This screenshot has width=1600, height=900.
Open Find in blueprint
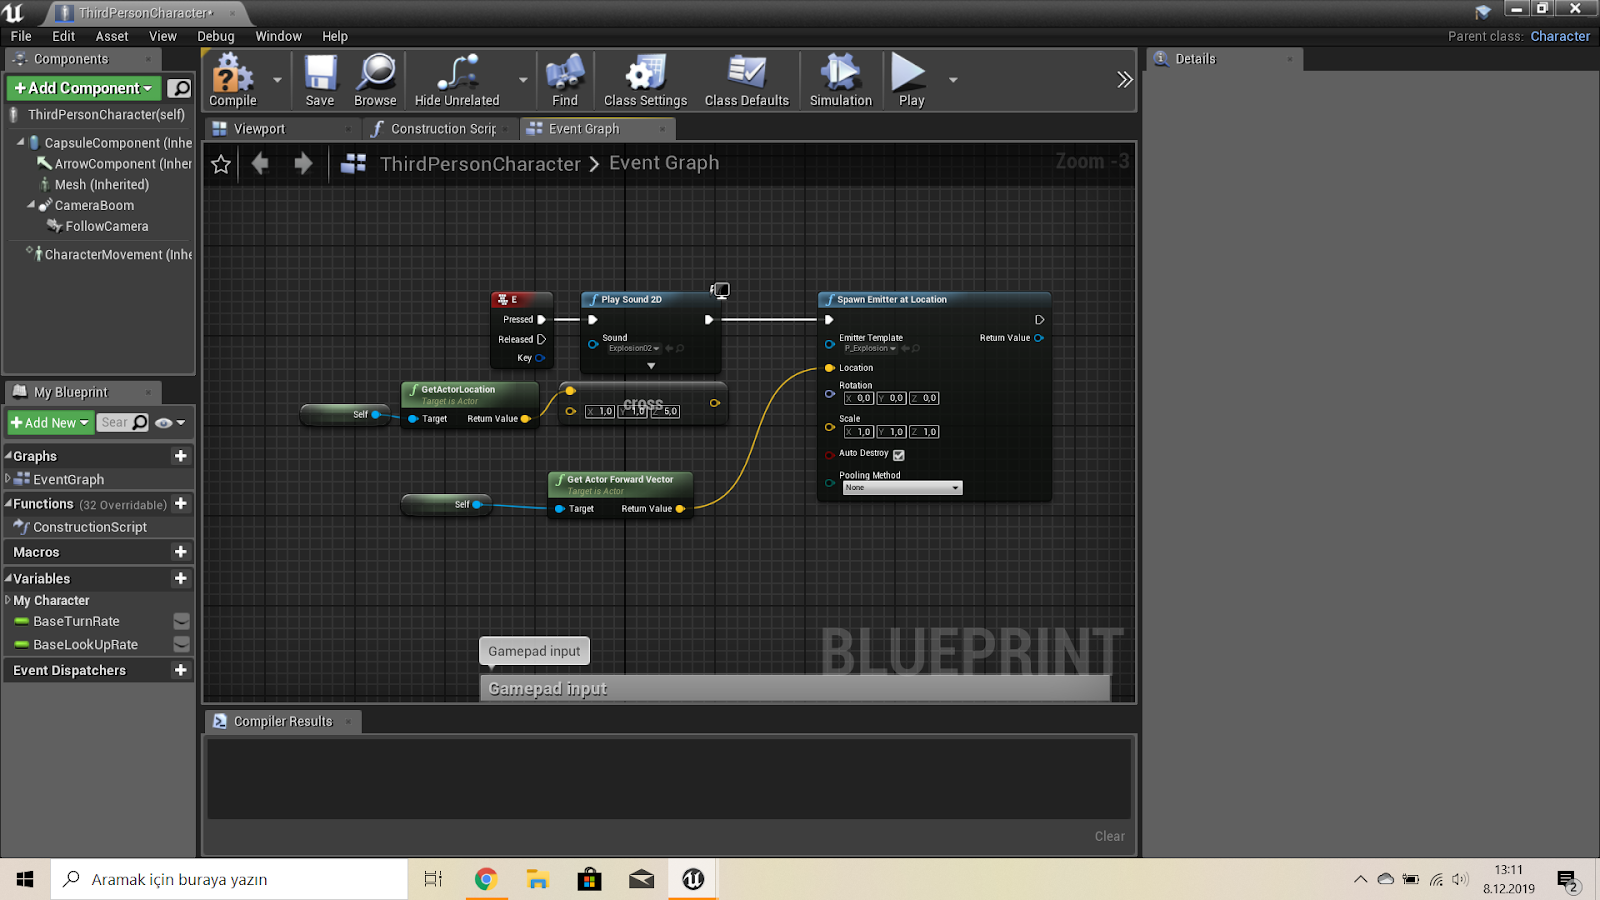(565, 80)
